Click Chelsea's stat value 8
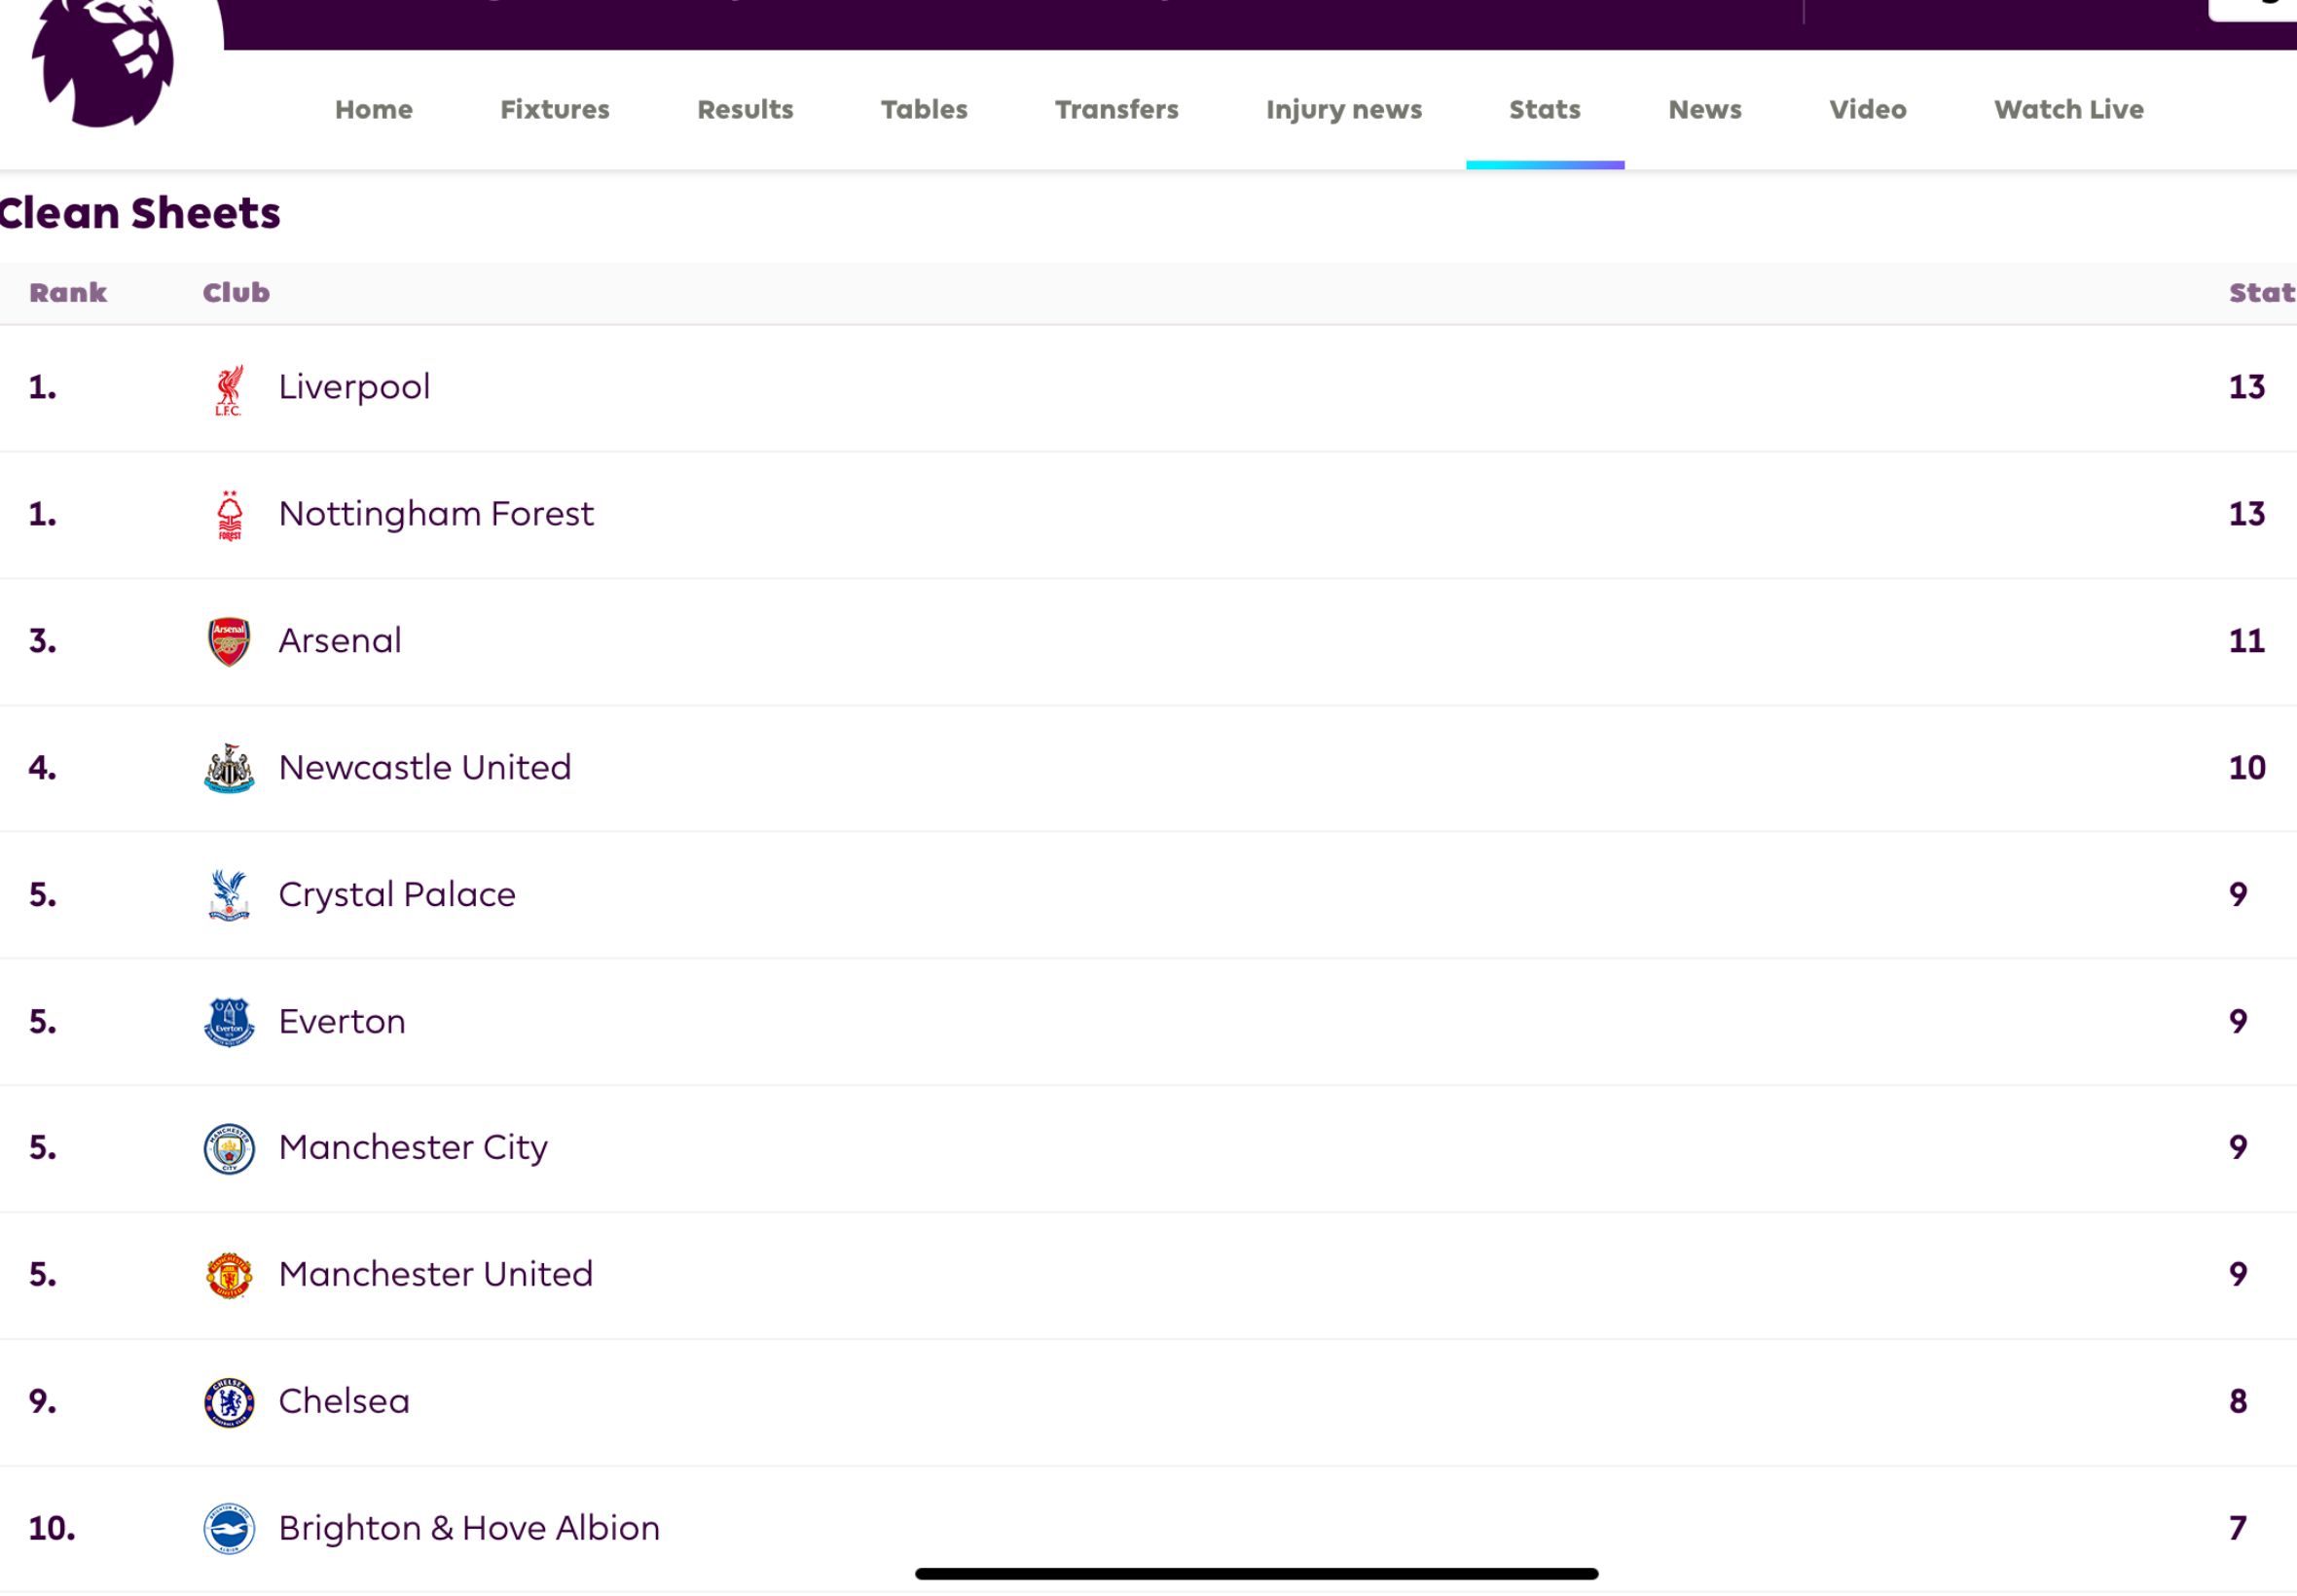This screenshot has width=2297, height=1596. [x=2238, y=1401]
